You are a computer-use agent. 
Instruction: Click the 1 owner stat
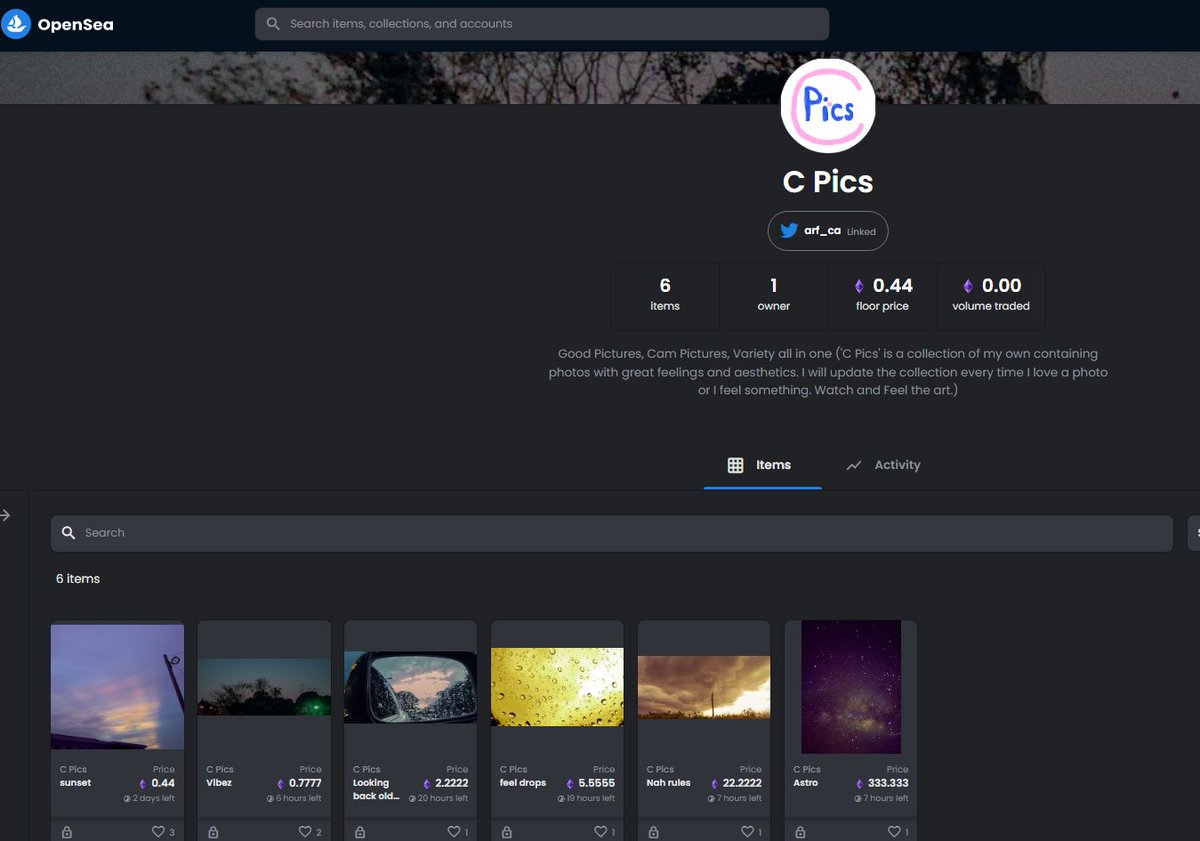(774, 296)
